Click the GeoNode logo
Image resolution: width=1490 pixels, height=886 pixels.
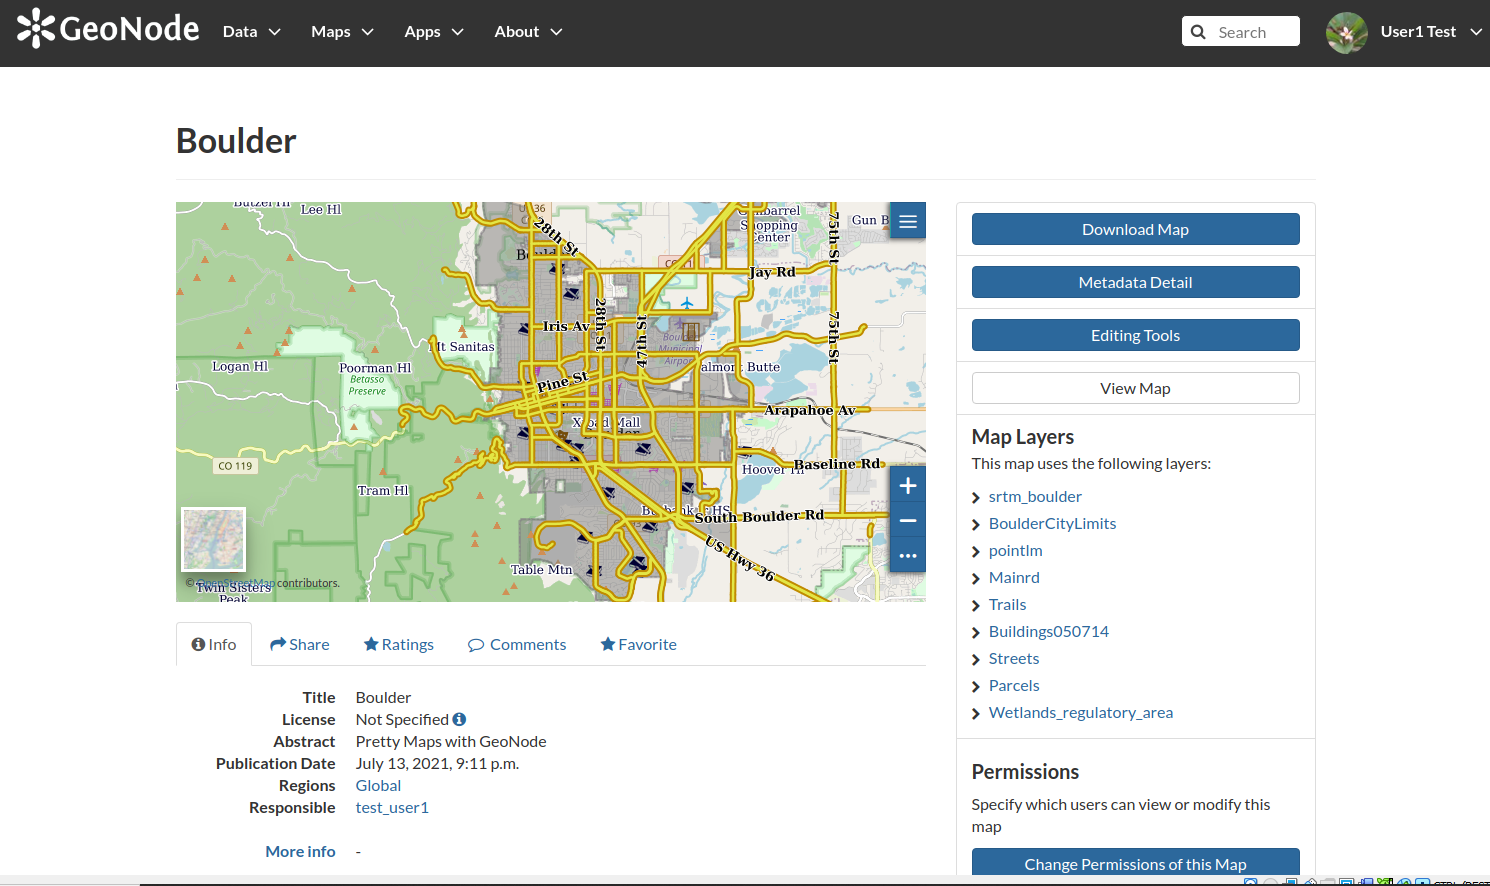(x=108, y=29)
